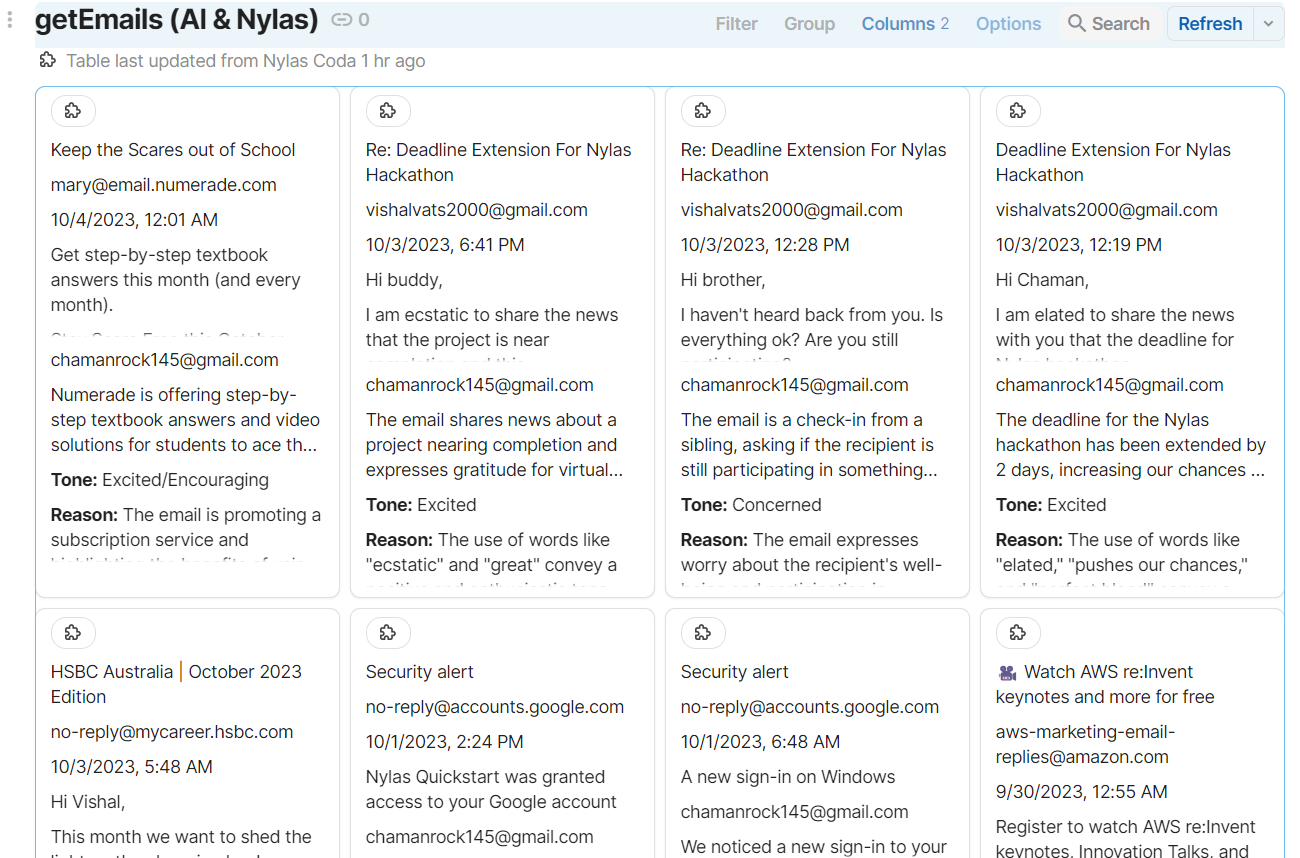Click sender mary@email.numerade.com

(164, 185)
